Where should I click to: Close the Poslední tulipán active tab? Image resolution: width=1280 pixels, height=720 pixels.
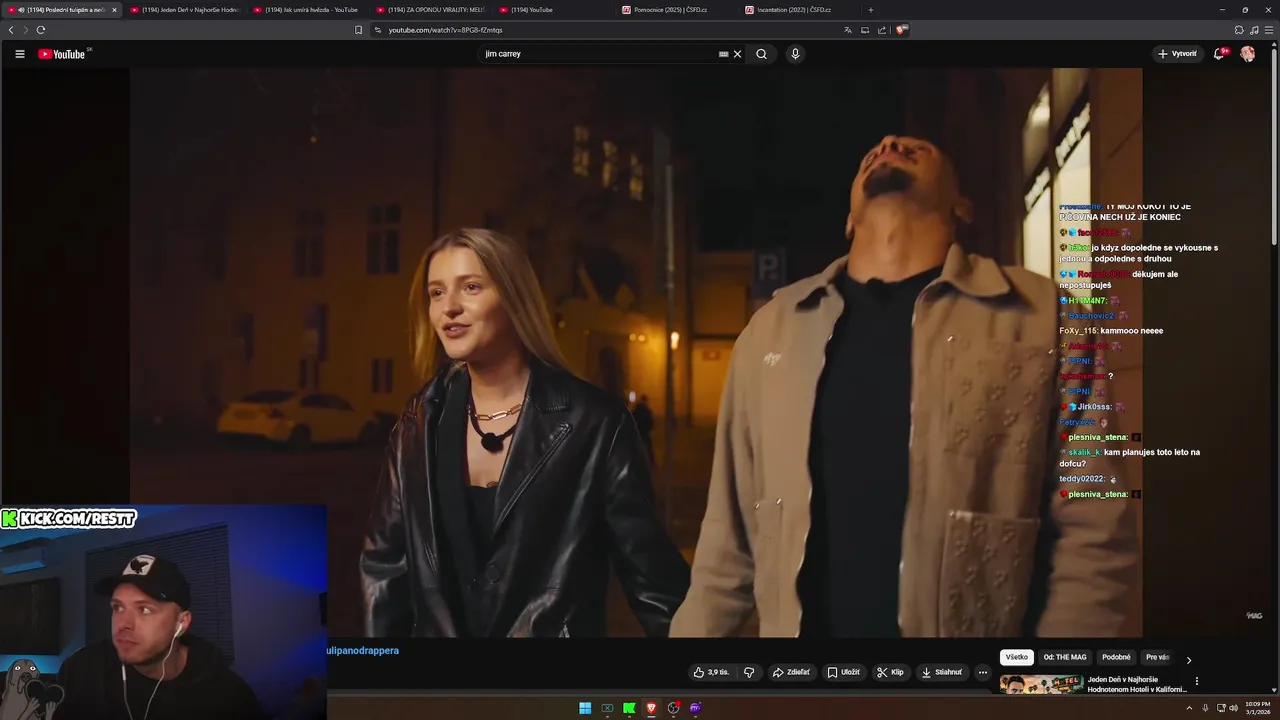(x=114, y=10)
